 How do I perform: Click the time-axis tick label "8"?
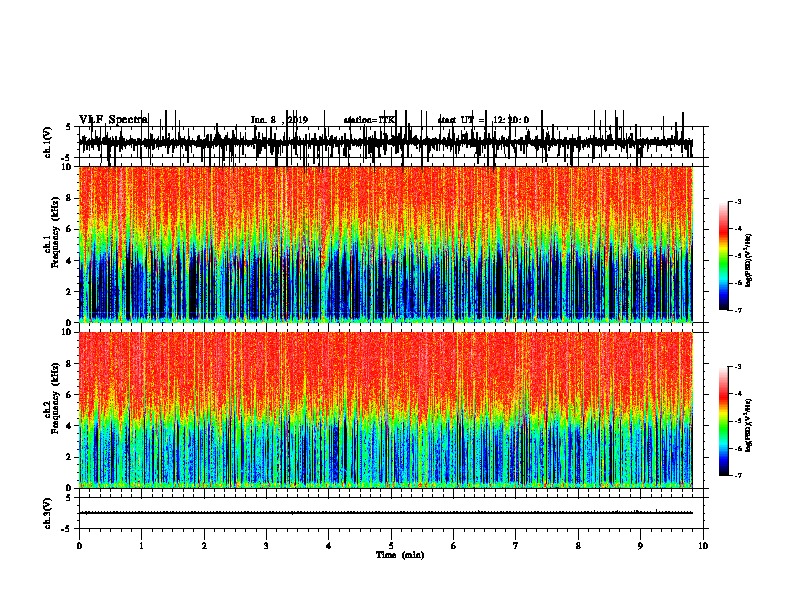(578, 546)
